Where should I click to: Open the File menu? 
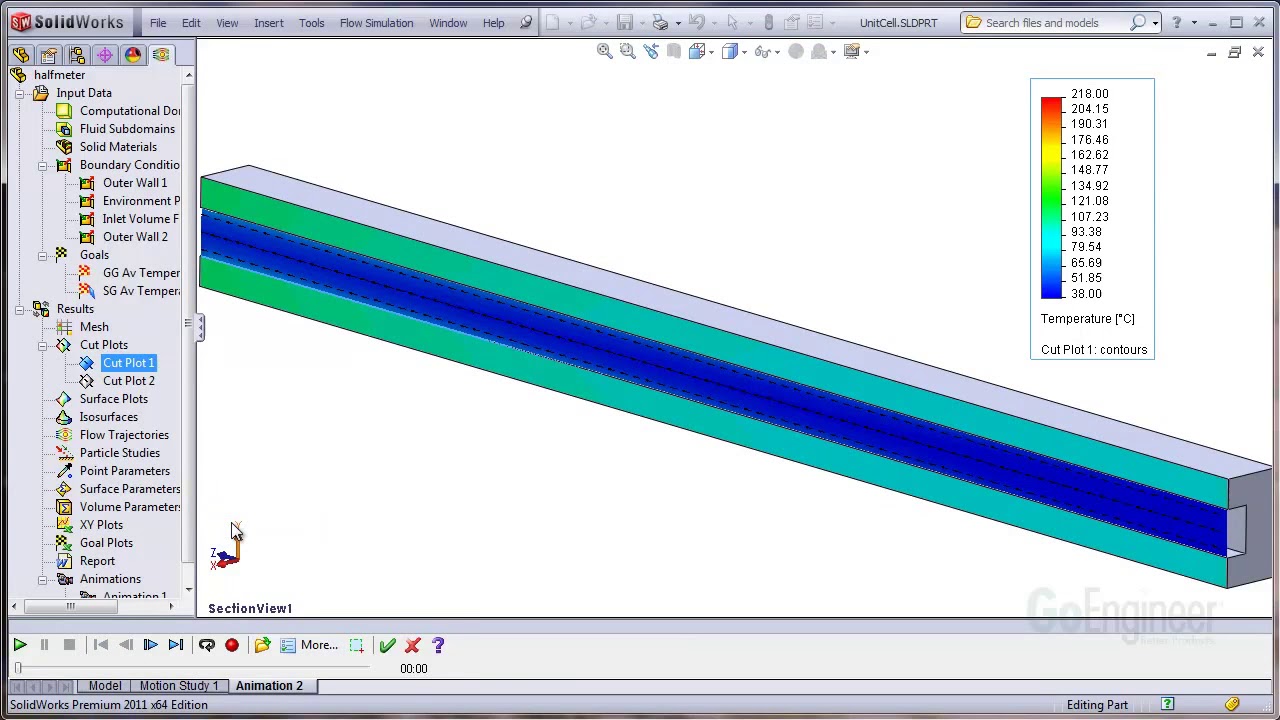coord(158,23)
